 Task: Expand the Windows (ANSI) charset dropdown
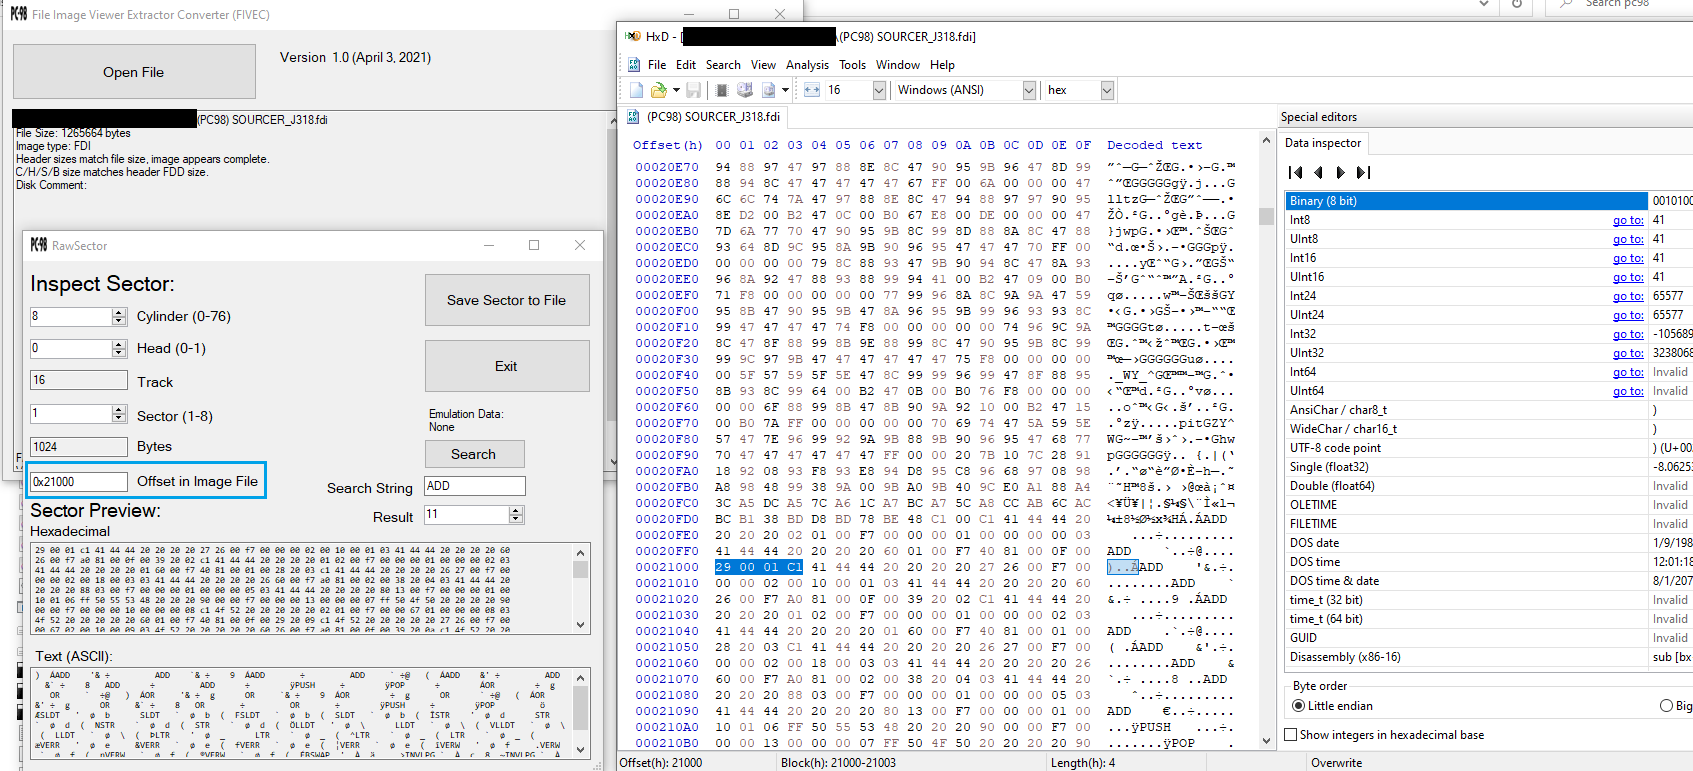[x=1029, y=90]
